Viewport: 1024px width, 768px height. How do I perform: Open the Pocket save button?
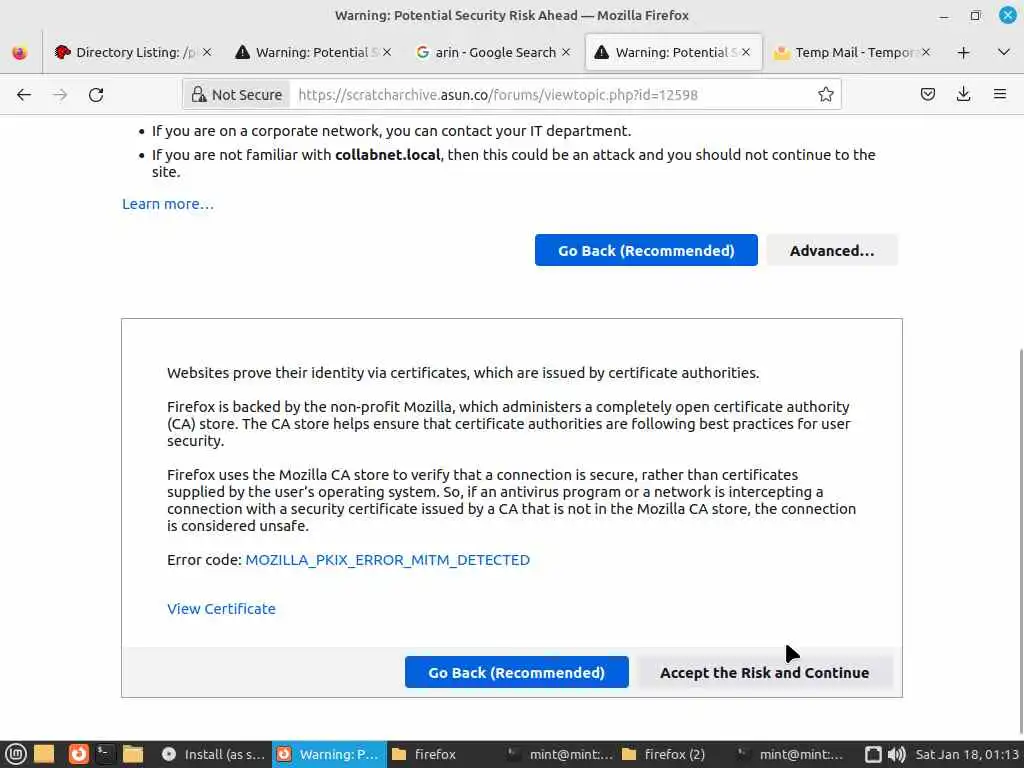[x=927, y=95]
